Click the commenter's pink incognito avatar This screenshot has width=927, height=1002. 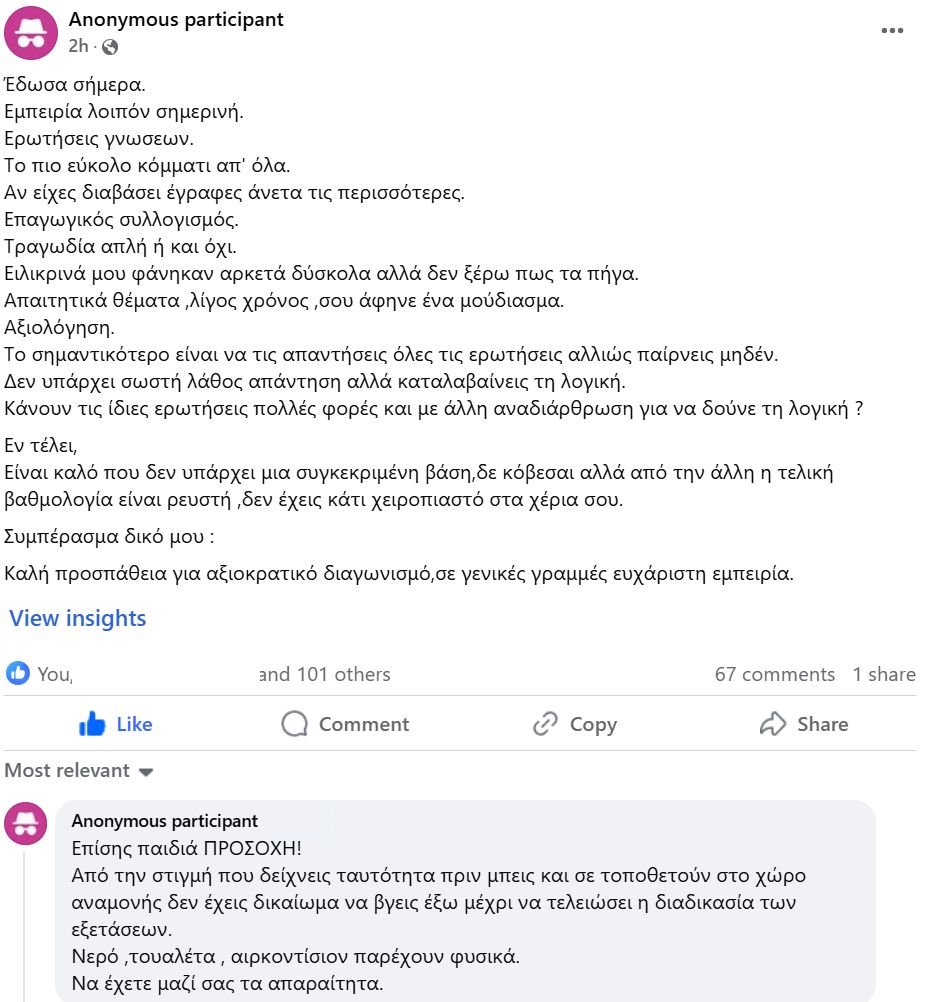26,823
